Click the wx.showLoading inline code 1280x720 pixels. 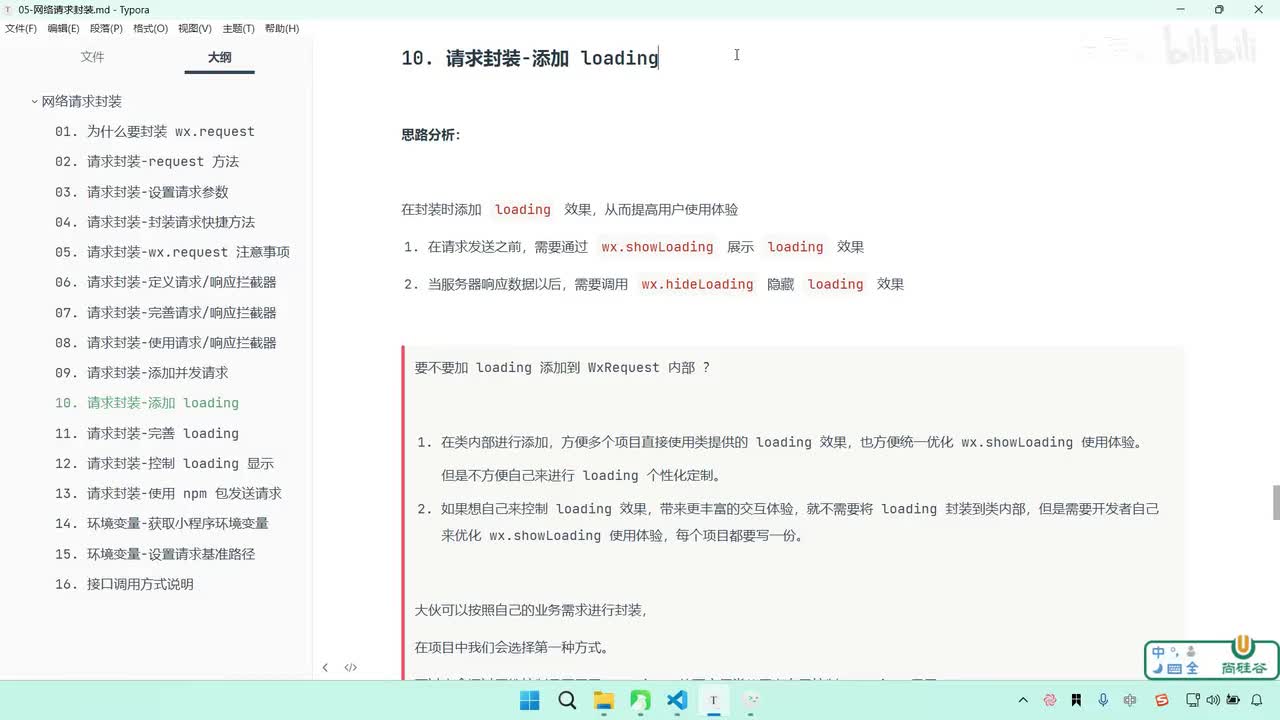coord(657,247)
